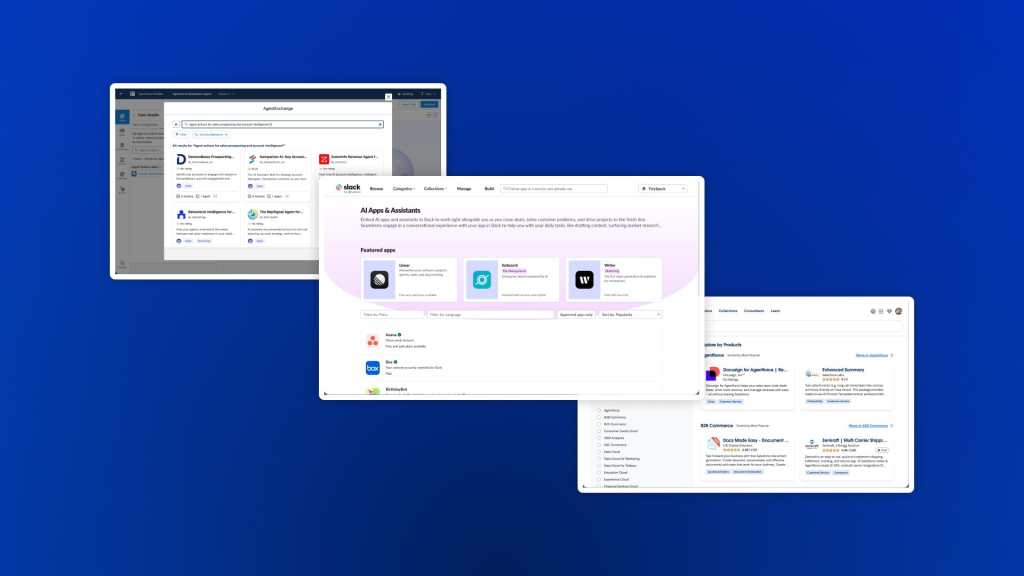
Task: Expand the Collections dropdown in Slack header
Action: (x=435, y=188)
